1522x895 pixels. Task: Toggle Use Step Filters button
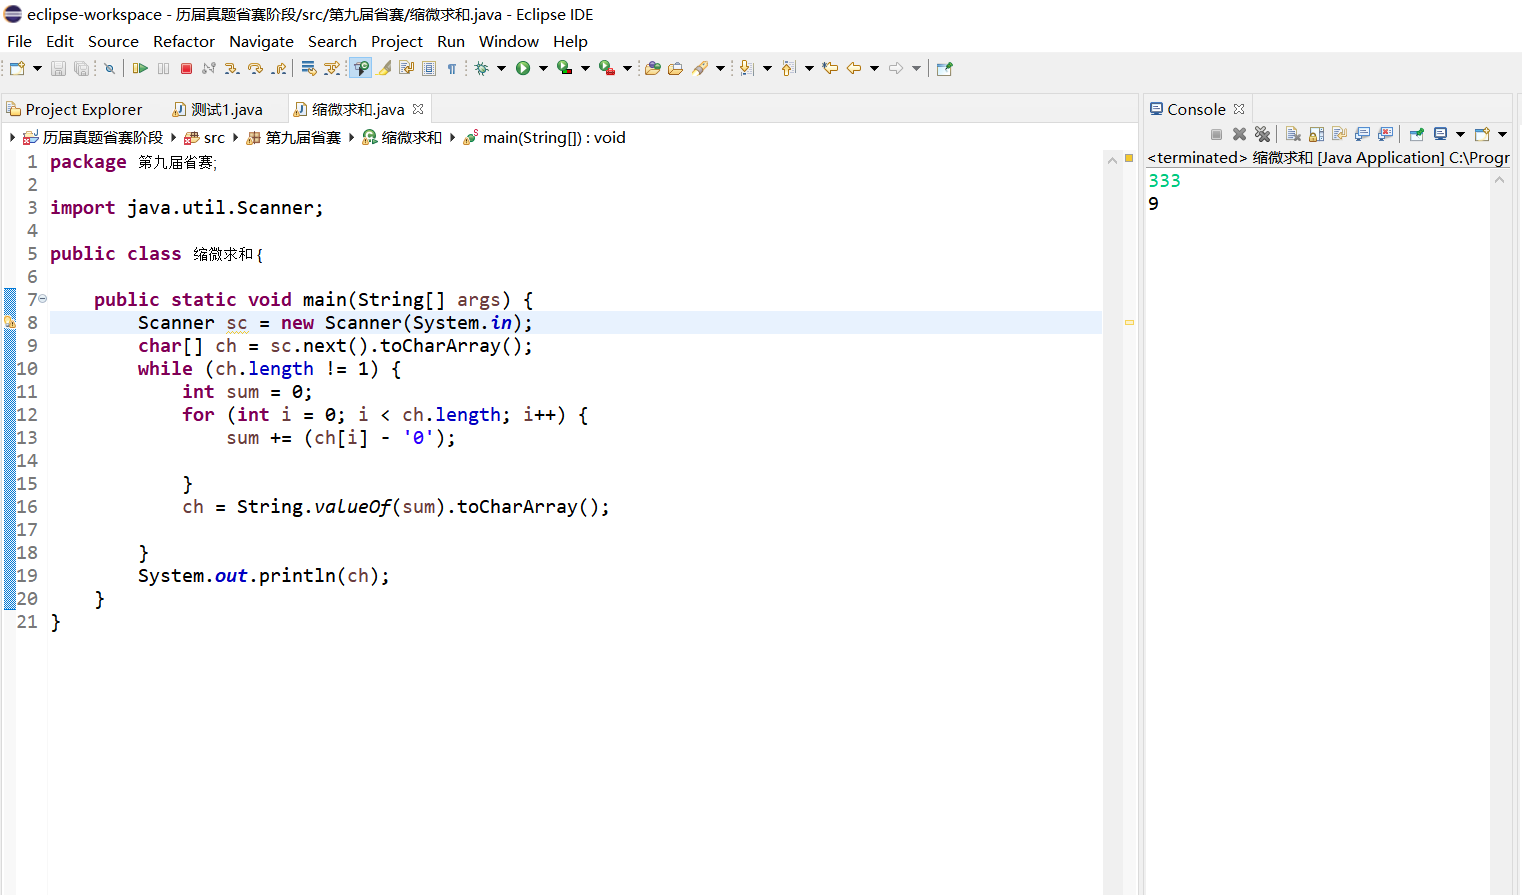coord(332,68)
